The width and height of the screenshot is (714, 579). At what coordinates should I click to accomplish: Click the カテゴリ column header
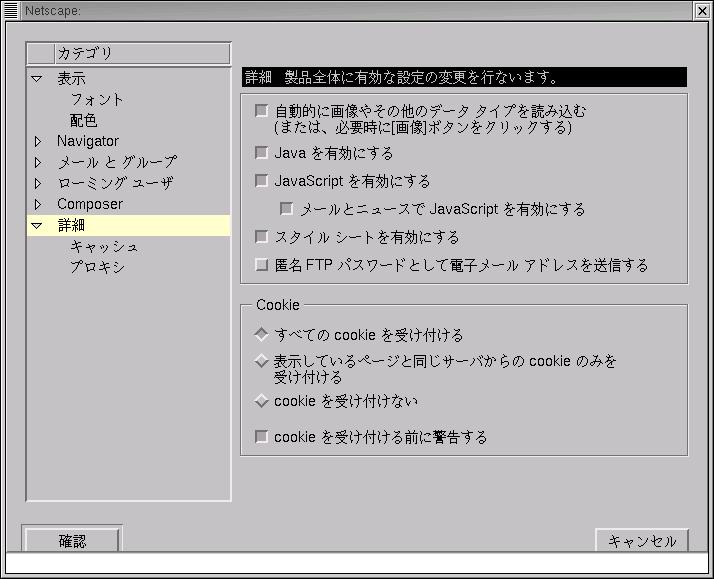coord(142,54)
